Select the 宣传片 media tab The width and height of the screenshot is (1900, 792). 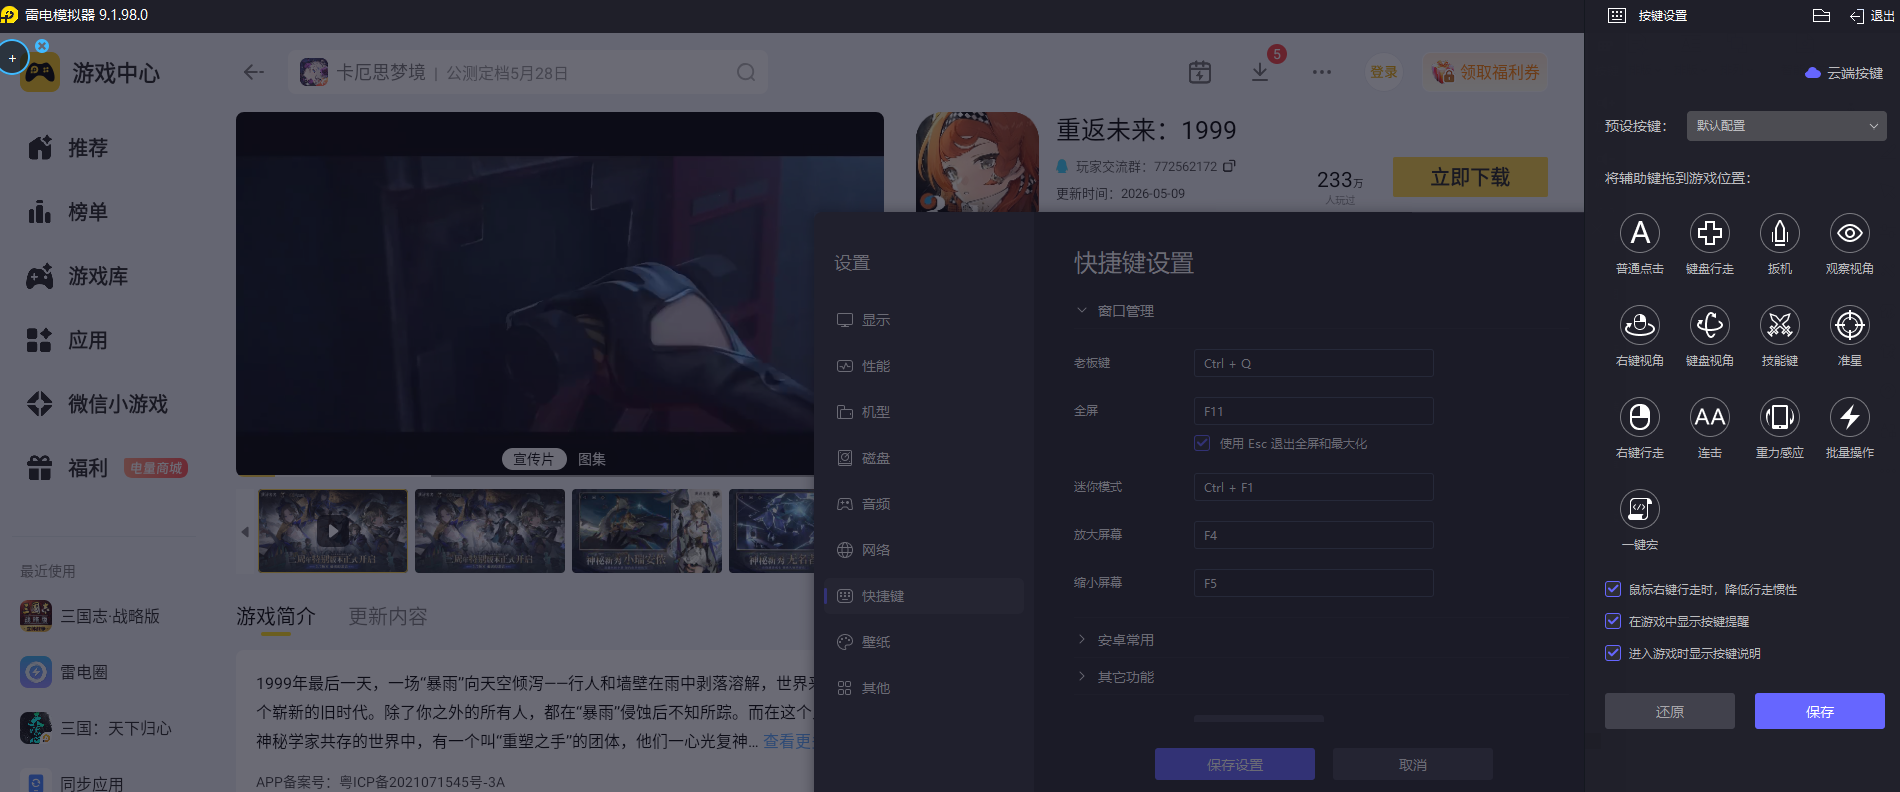534,459
